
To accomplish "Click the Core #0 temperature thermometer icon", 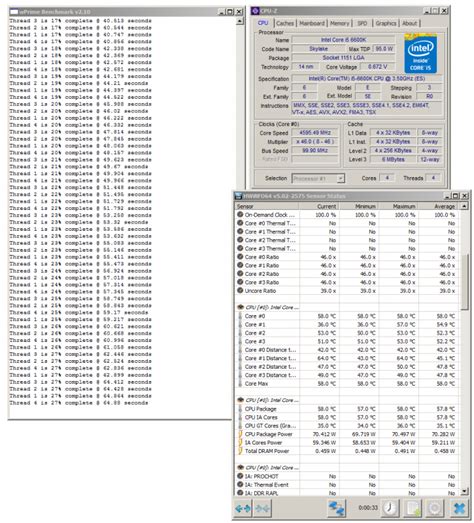I will 240,316.
